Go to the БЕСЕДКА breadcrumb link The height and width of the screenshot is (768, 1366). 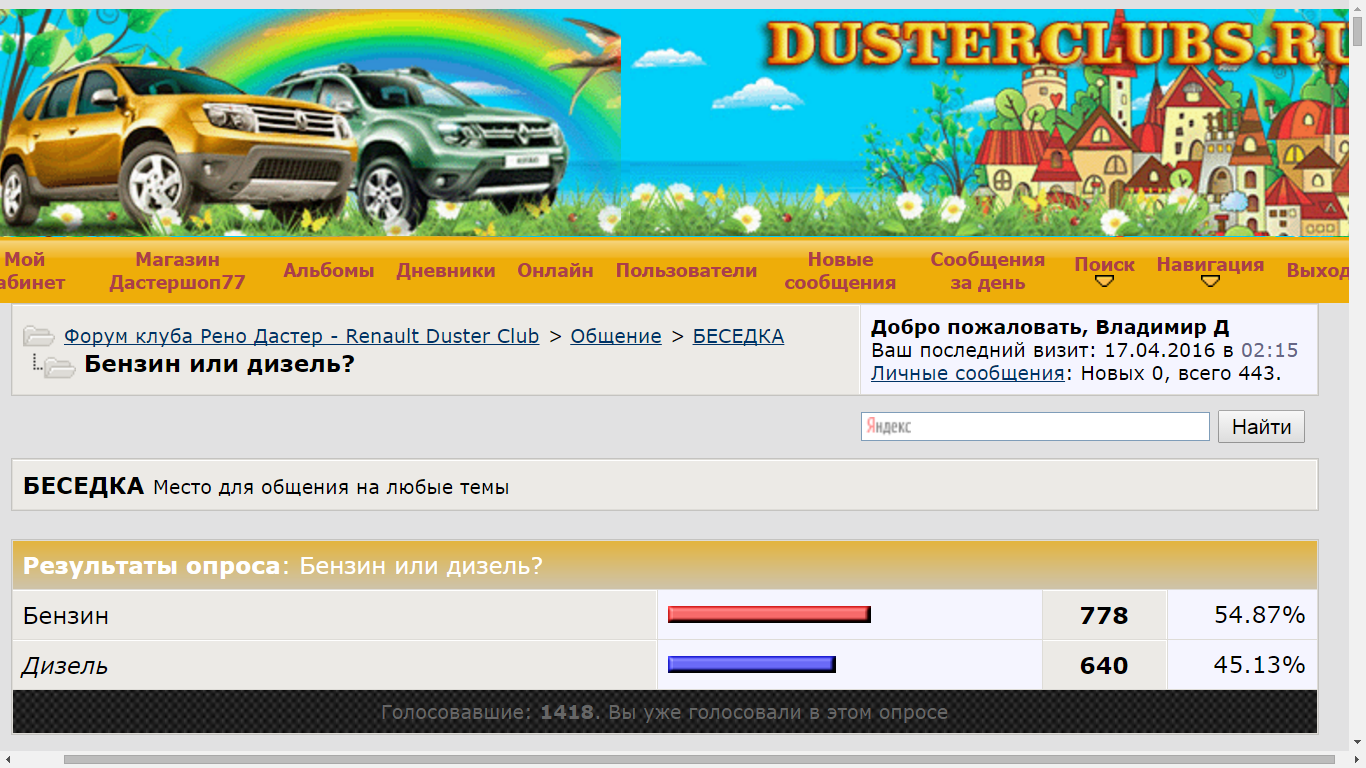pyautogui.click(x=738, y=336)
